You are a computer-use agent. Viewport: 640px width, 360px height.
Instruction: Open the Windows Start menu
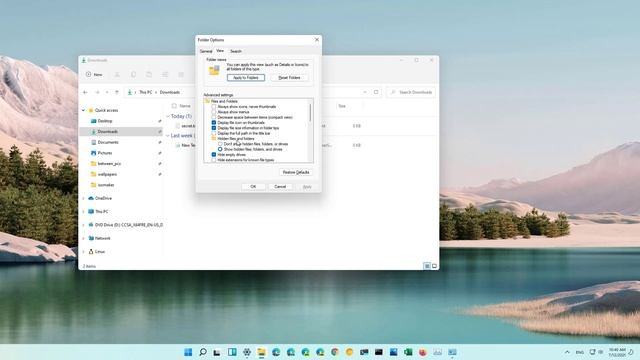tap(188, 352)
